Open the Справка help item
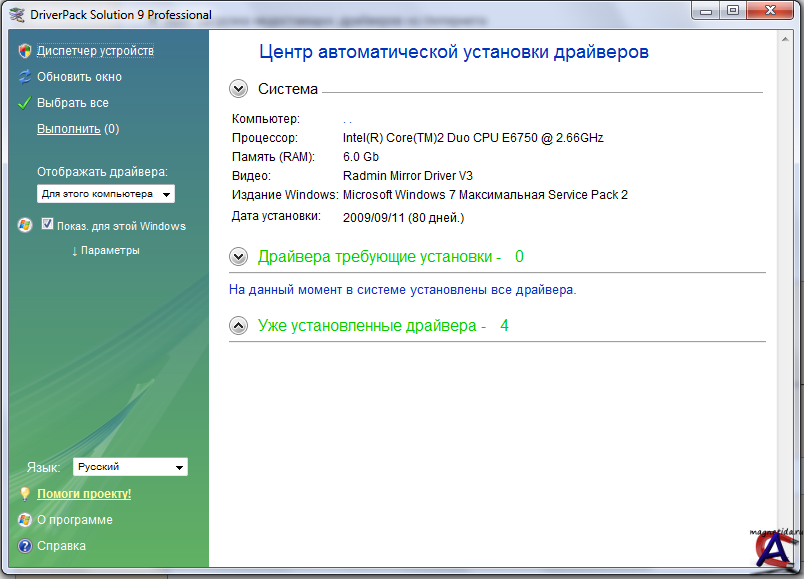 (x=61, y=546)
